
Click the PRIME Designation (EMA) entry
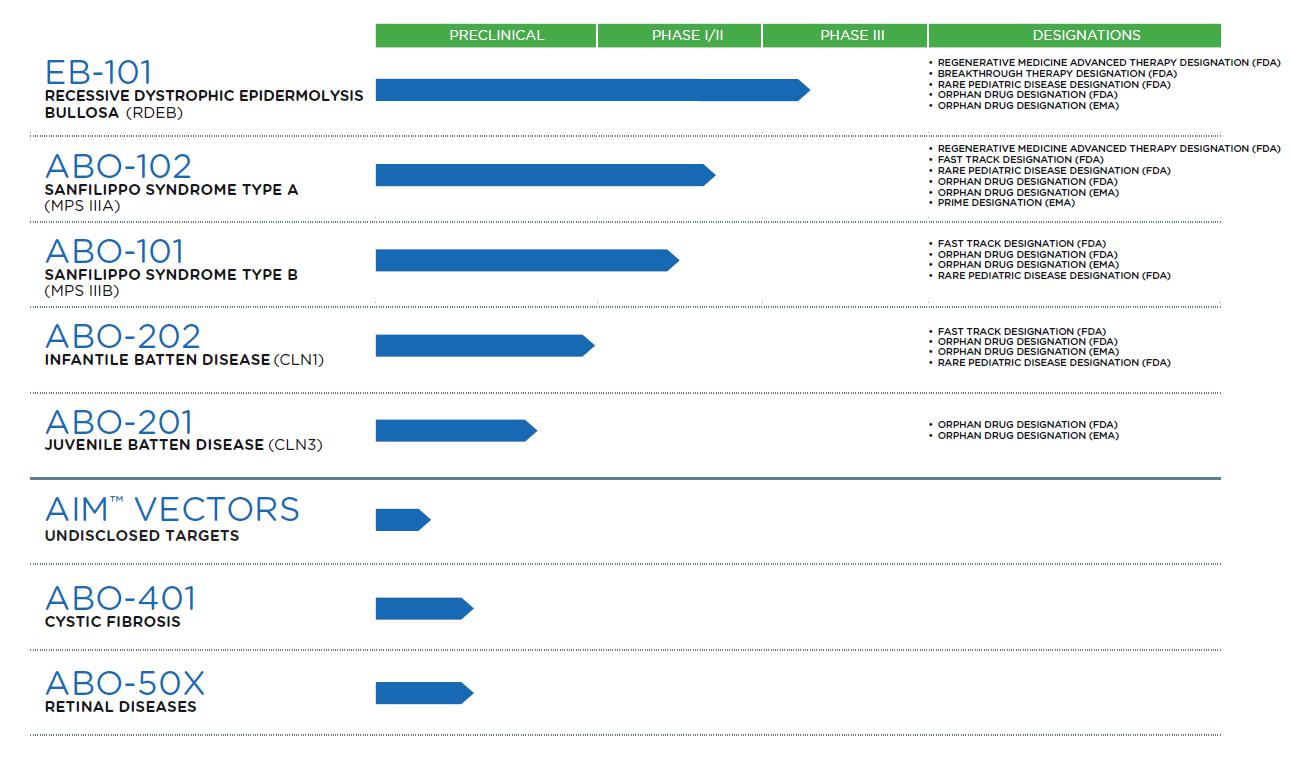tap(1006, 203)
